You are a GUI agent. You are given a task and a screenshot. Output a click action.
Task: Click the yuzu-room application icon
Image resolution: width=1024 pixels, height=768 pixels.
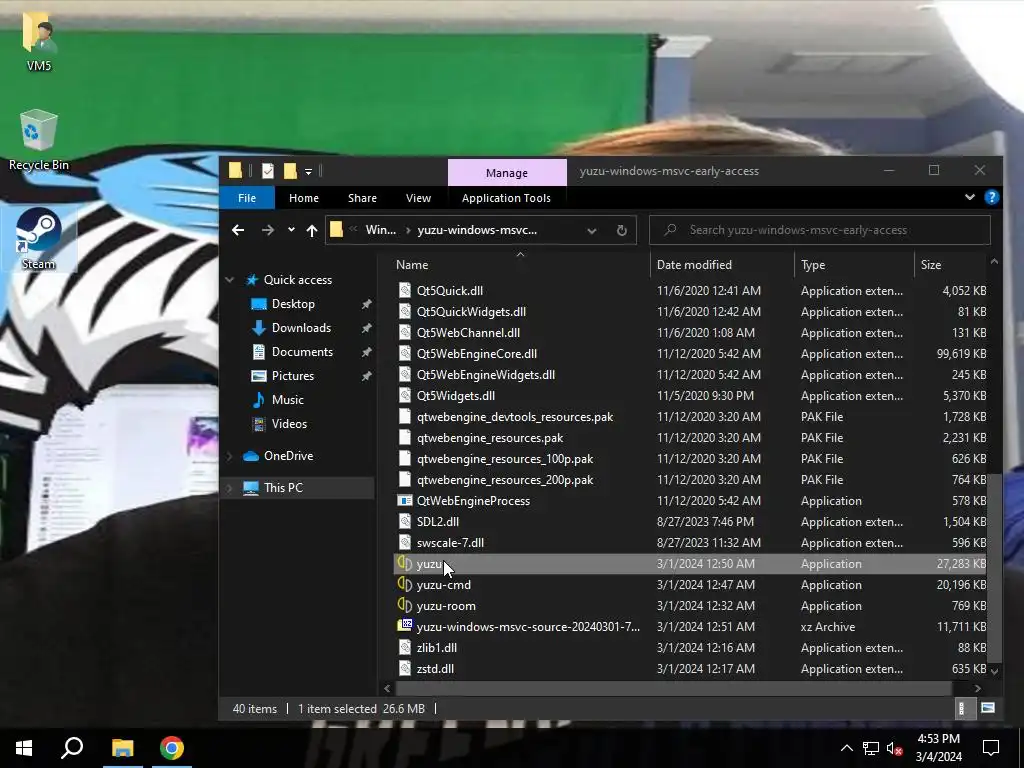(405, 605)
